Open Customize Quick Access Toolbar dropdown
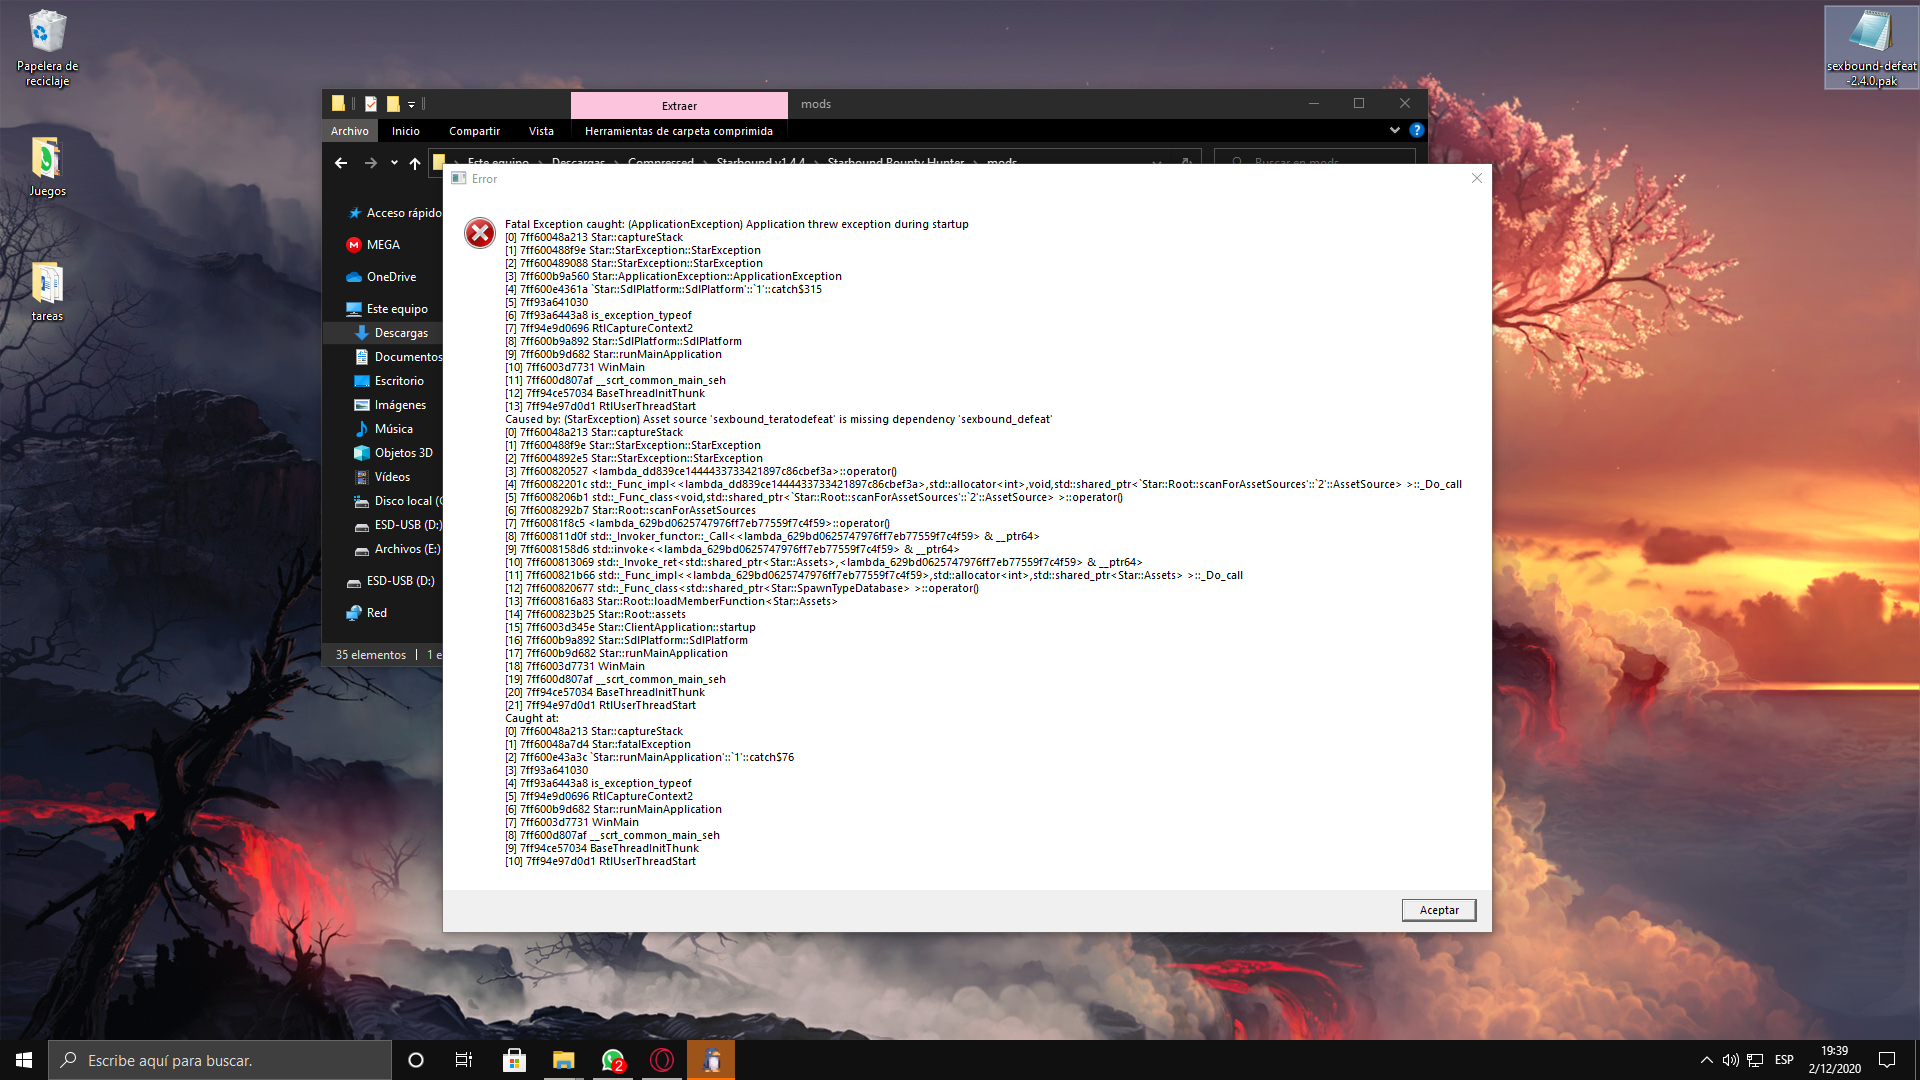This screenshot has height=1080, width=1920. click(411, 104)
